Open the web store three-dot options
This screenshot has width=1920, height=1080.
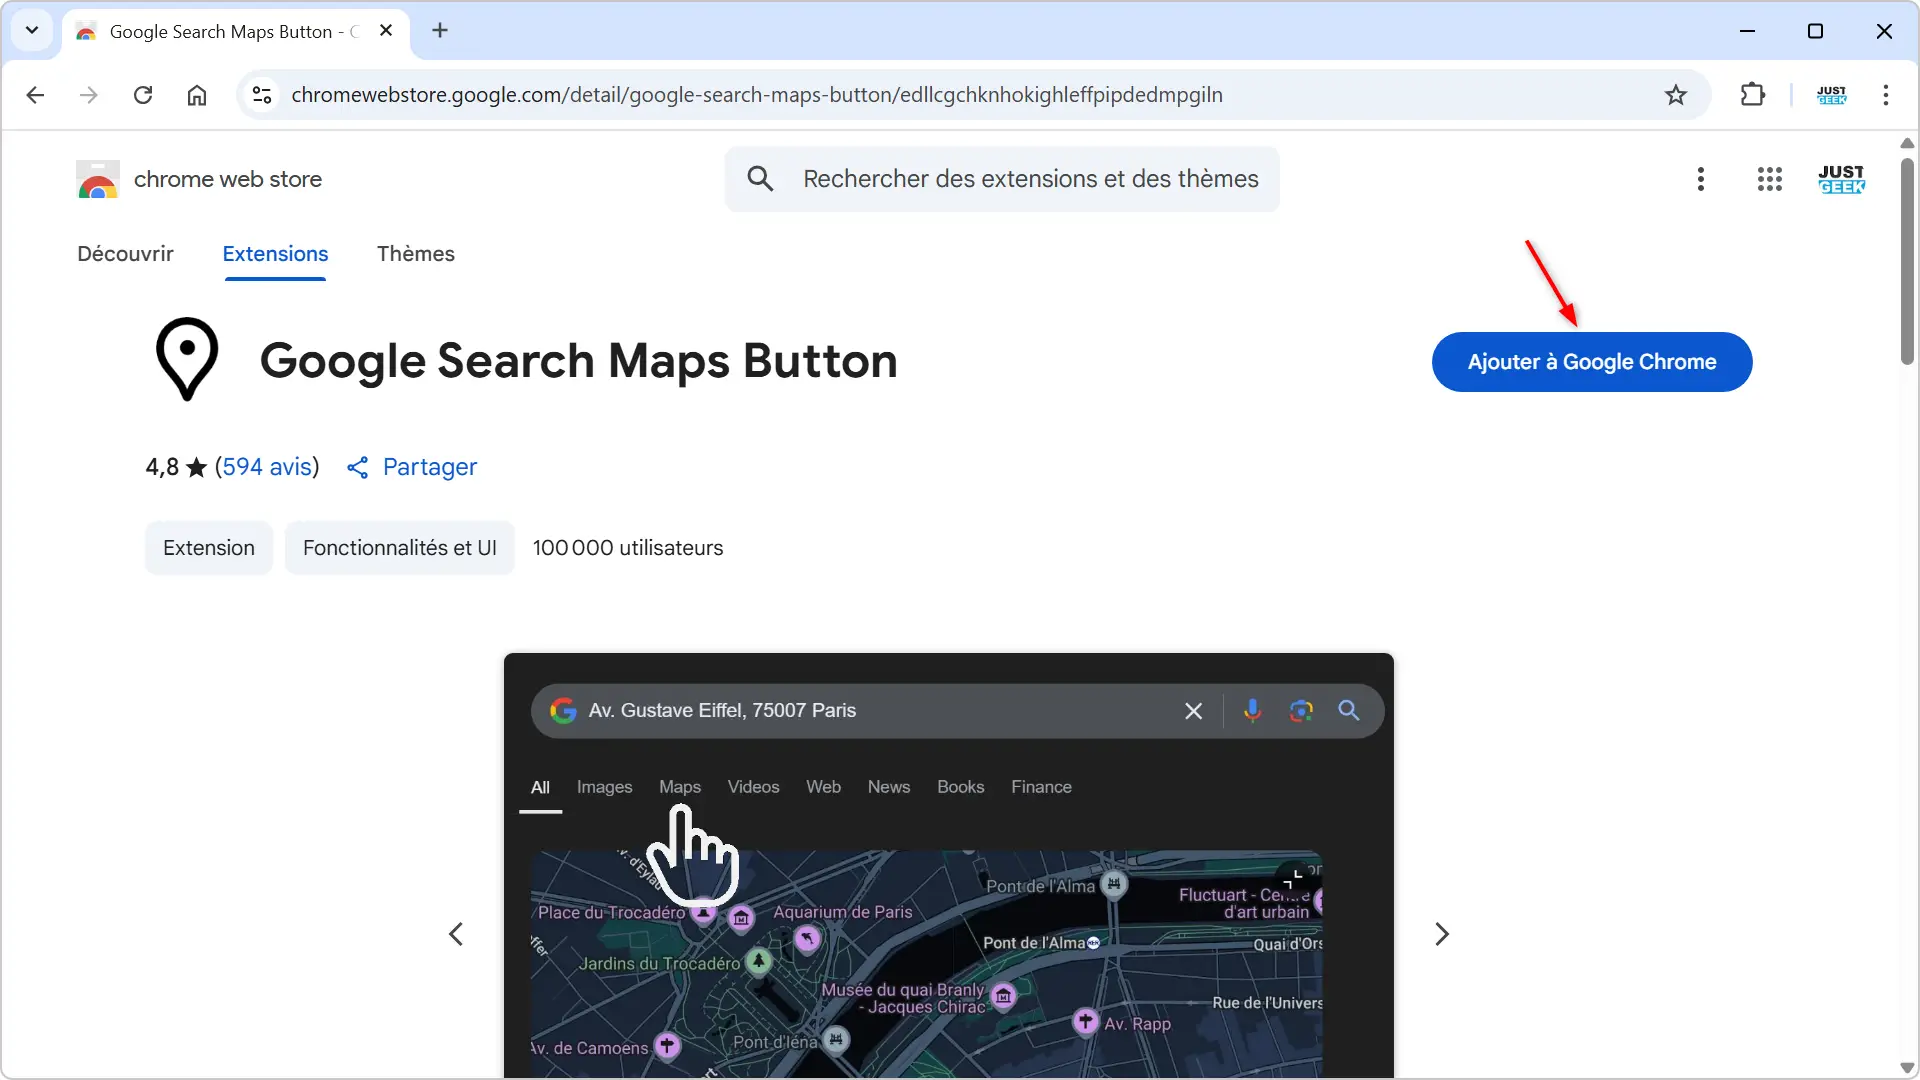(1701, 179)
